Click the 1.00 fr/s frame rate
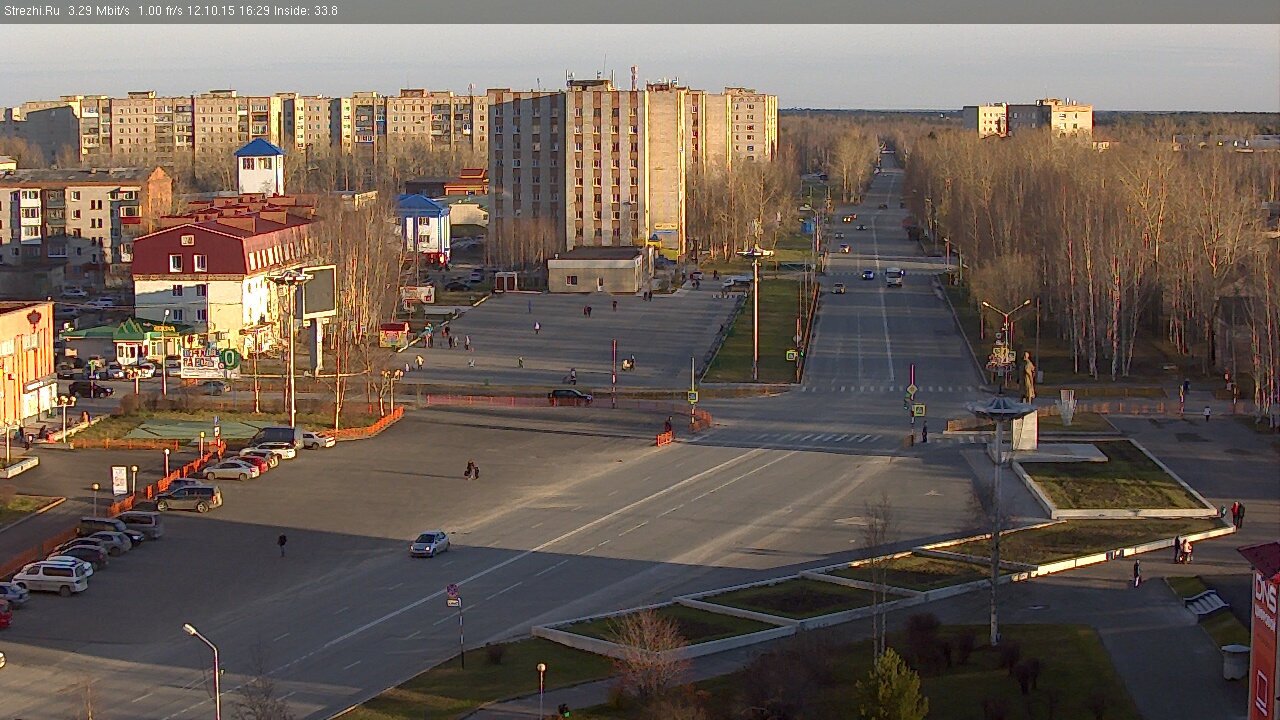 (160, 11)
